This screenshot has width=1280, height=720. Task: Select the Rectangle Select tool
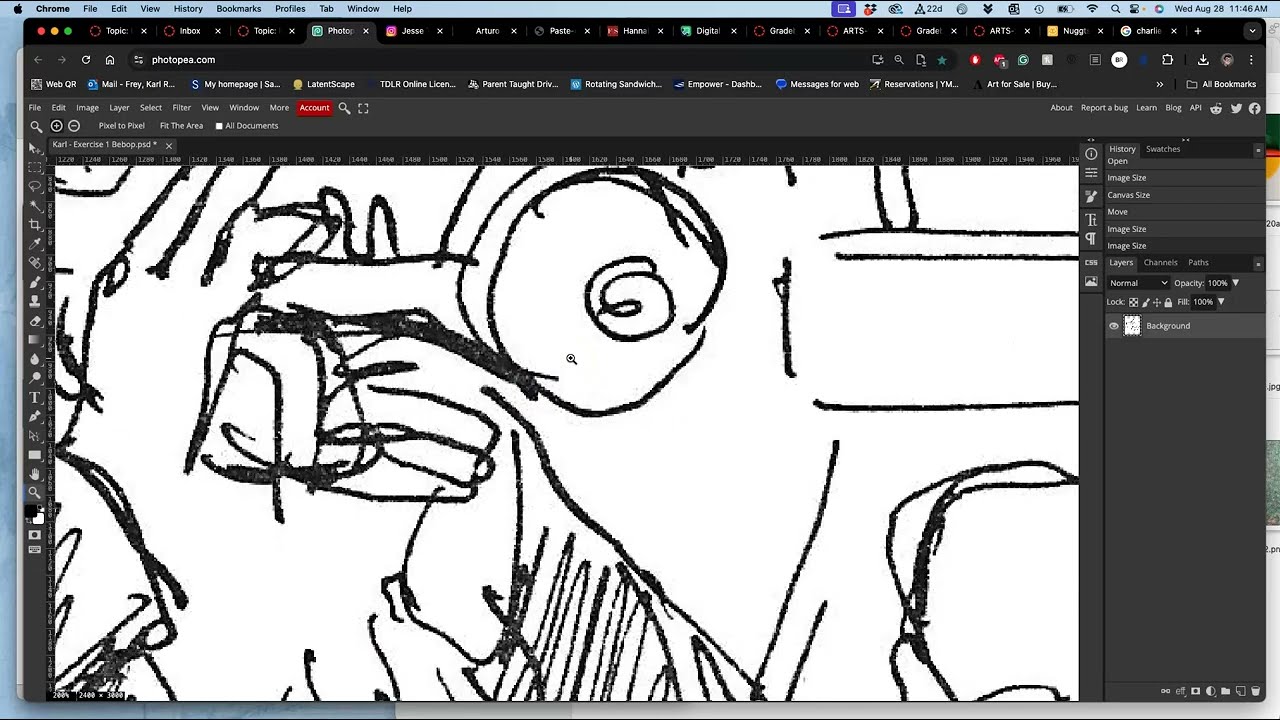[35, 166]
